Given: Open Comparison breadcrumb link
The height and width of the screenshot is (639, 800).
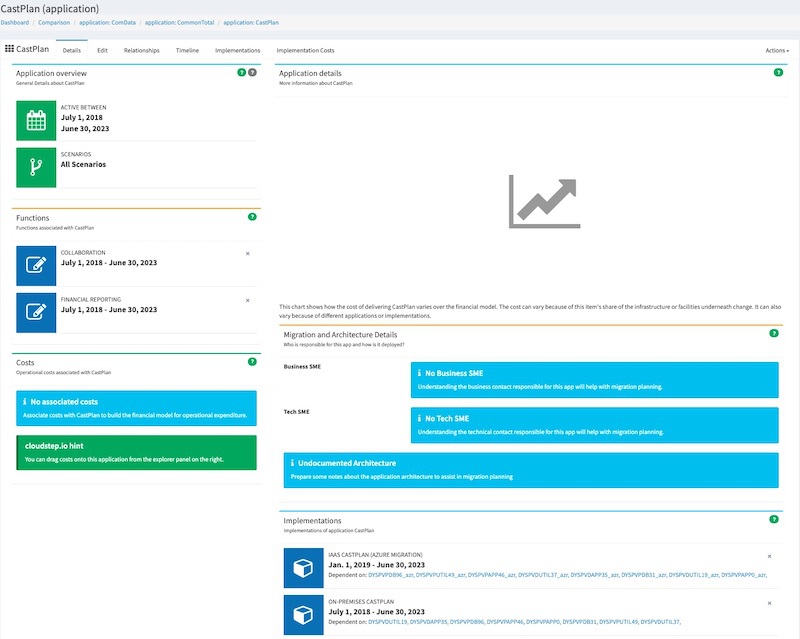Looking at the screenshot, I should pos(54,22).
